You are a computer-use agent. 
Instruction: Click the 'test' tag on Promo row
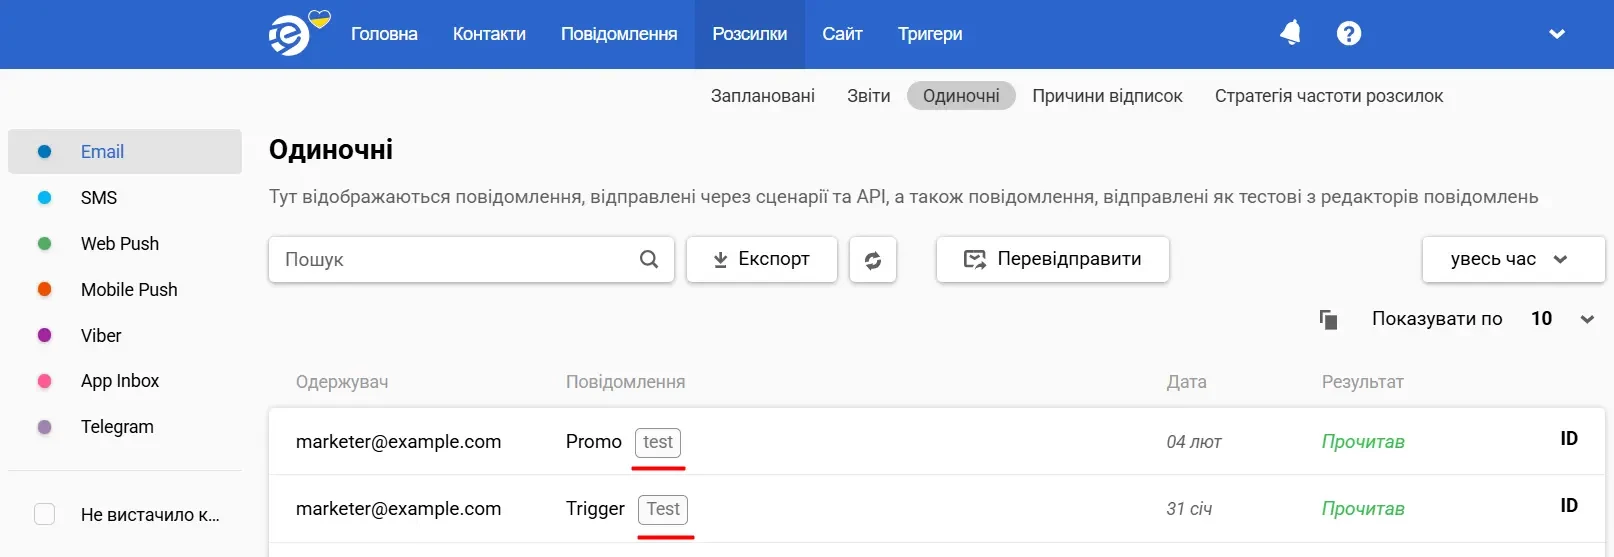click(658, 442)
